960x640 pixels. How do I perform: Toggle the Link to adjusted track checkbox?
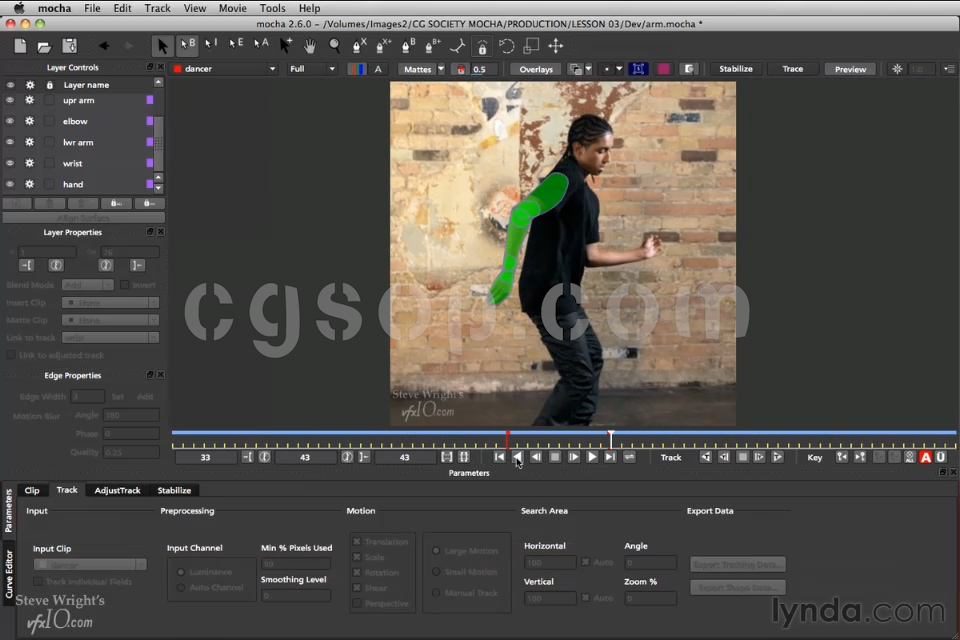[10, 355]
